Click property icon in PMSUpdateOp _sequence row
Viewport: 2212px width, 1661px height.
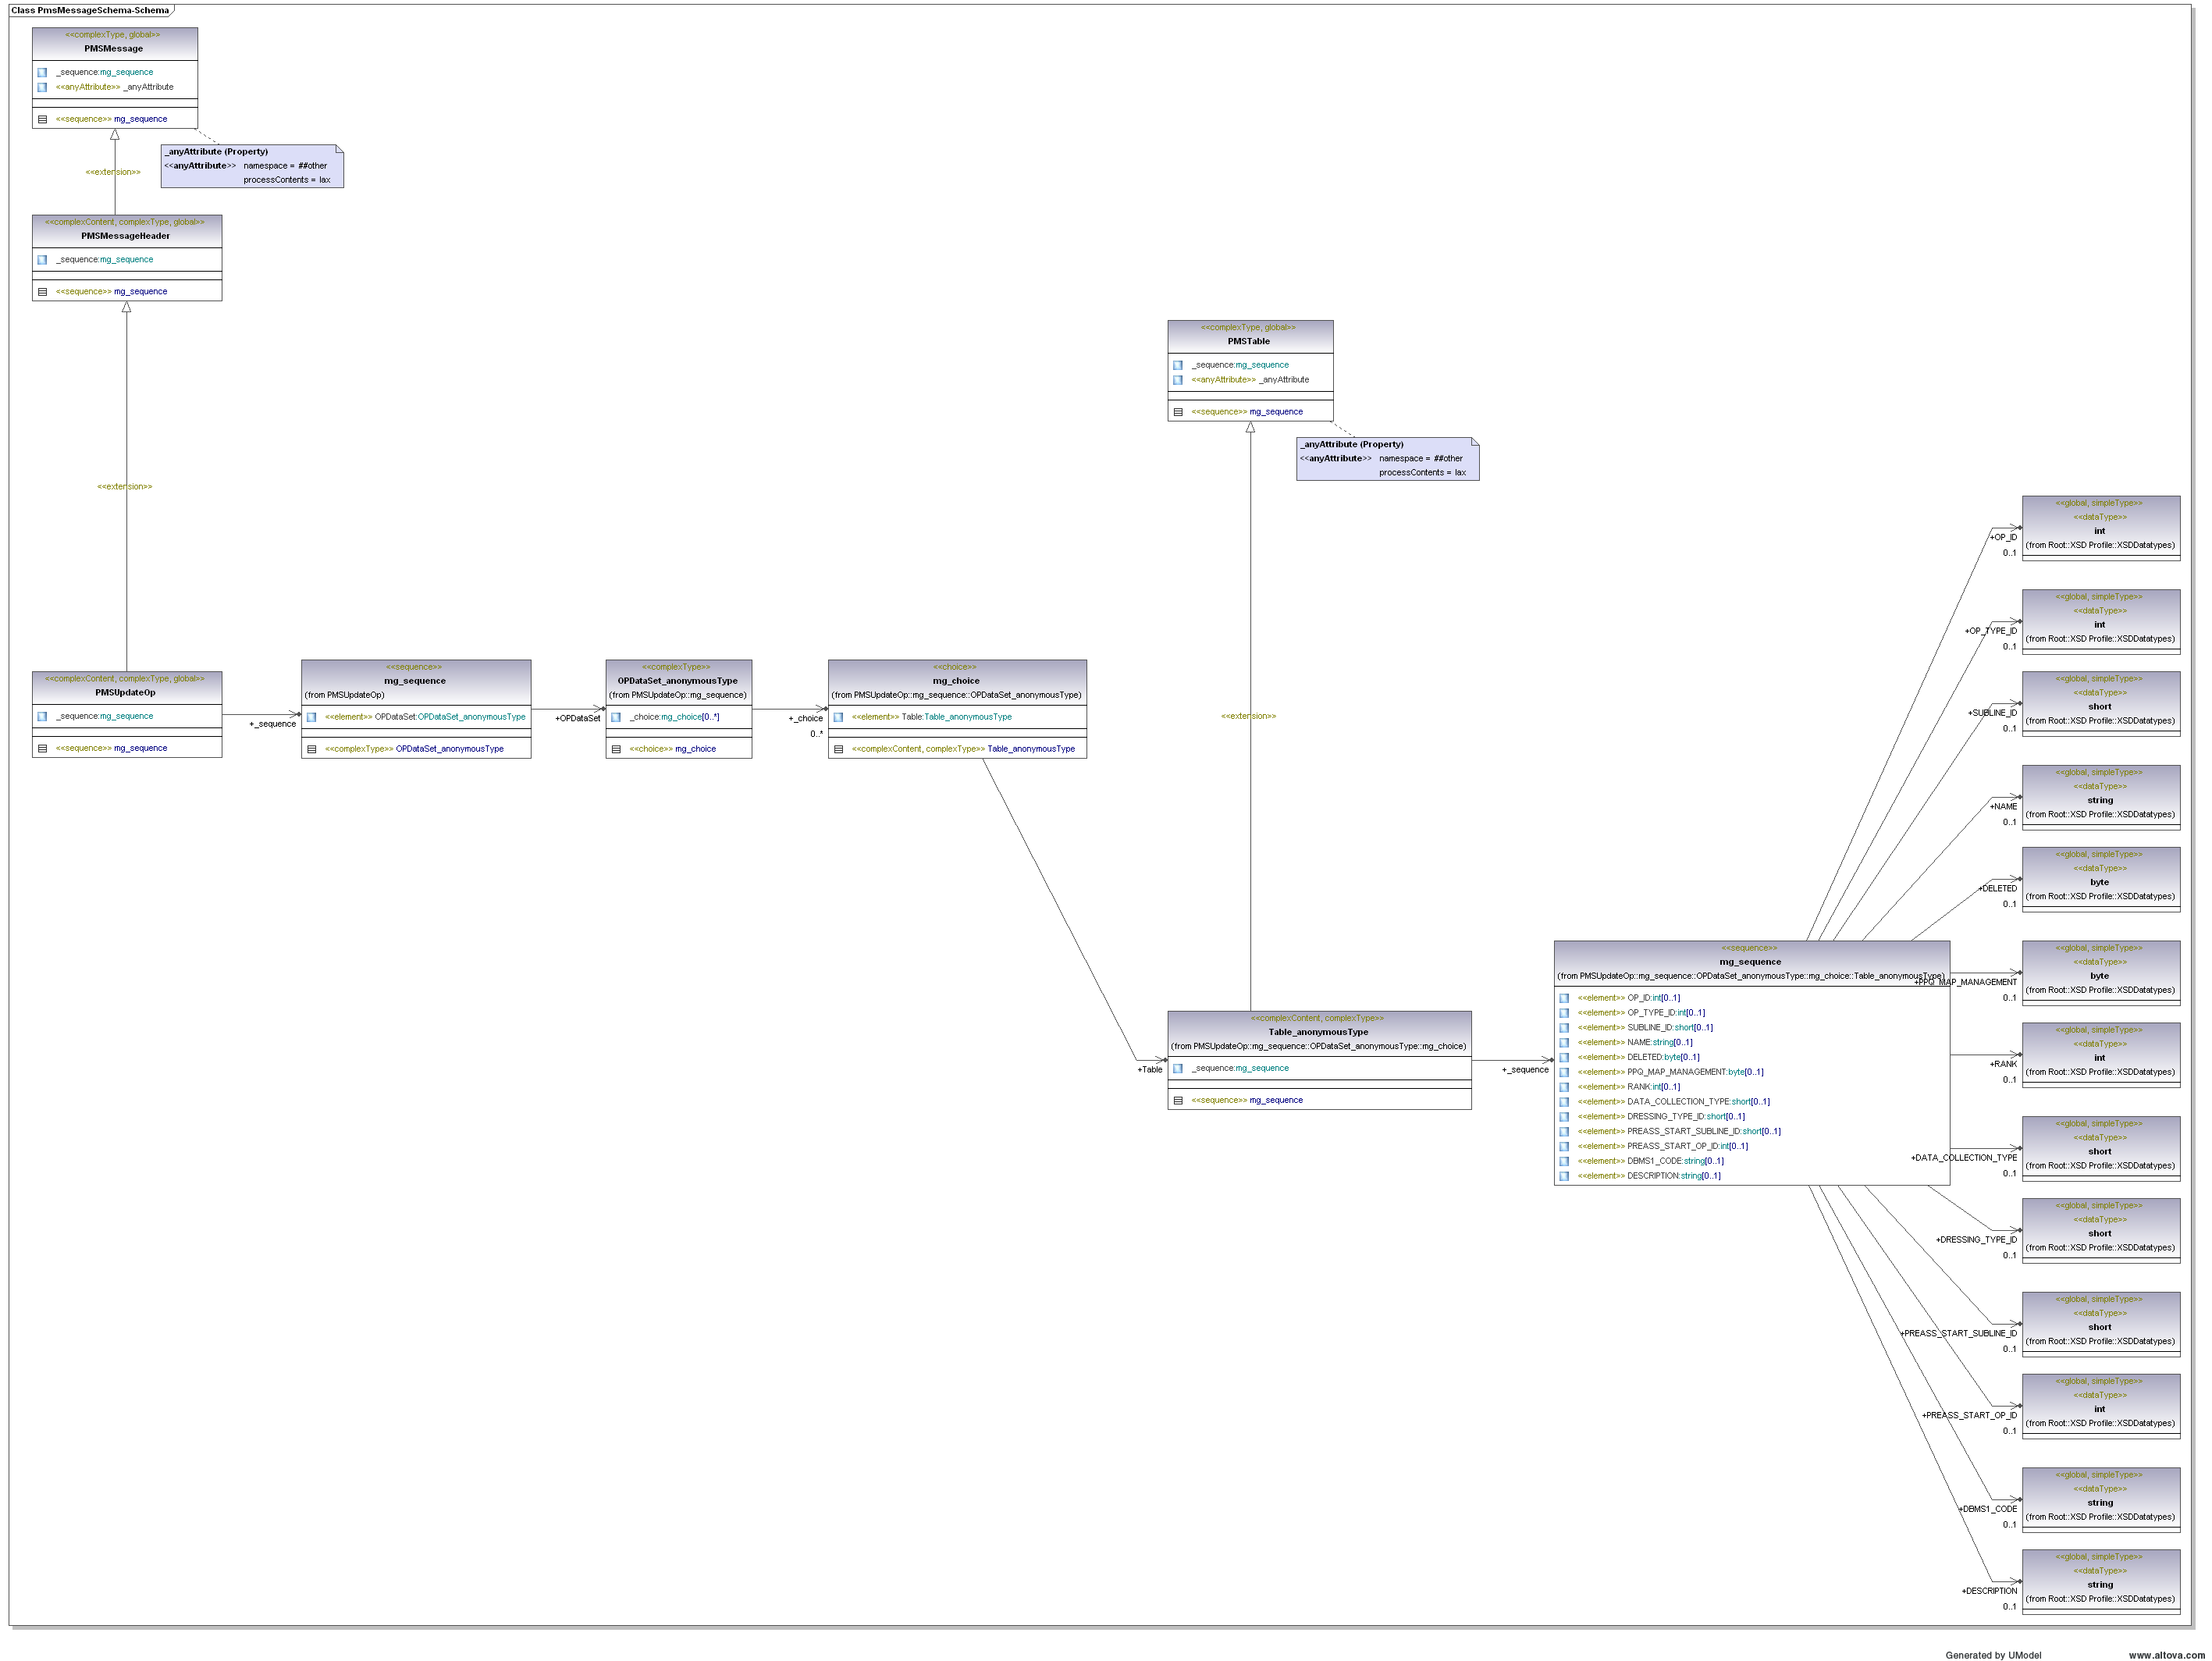coord(42,716)
